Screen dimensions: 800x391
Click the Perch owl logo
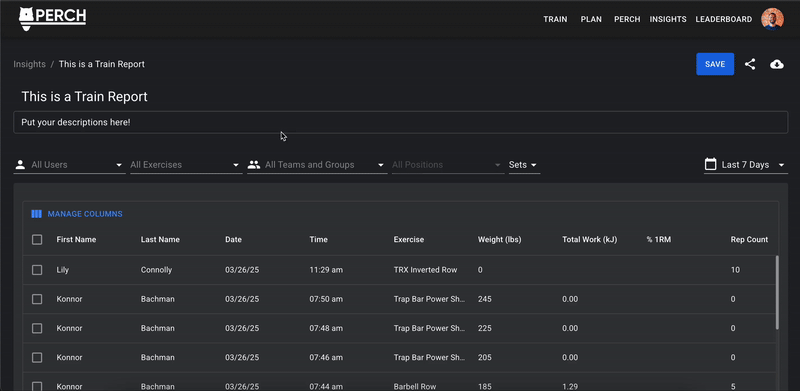pos(53,18)
